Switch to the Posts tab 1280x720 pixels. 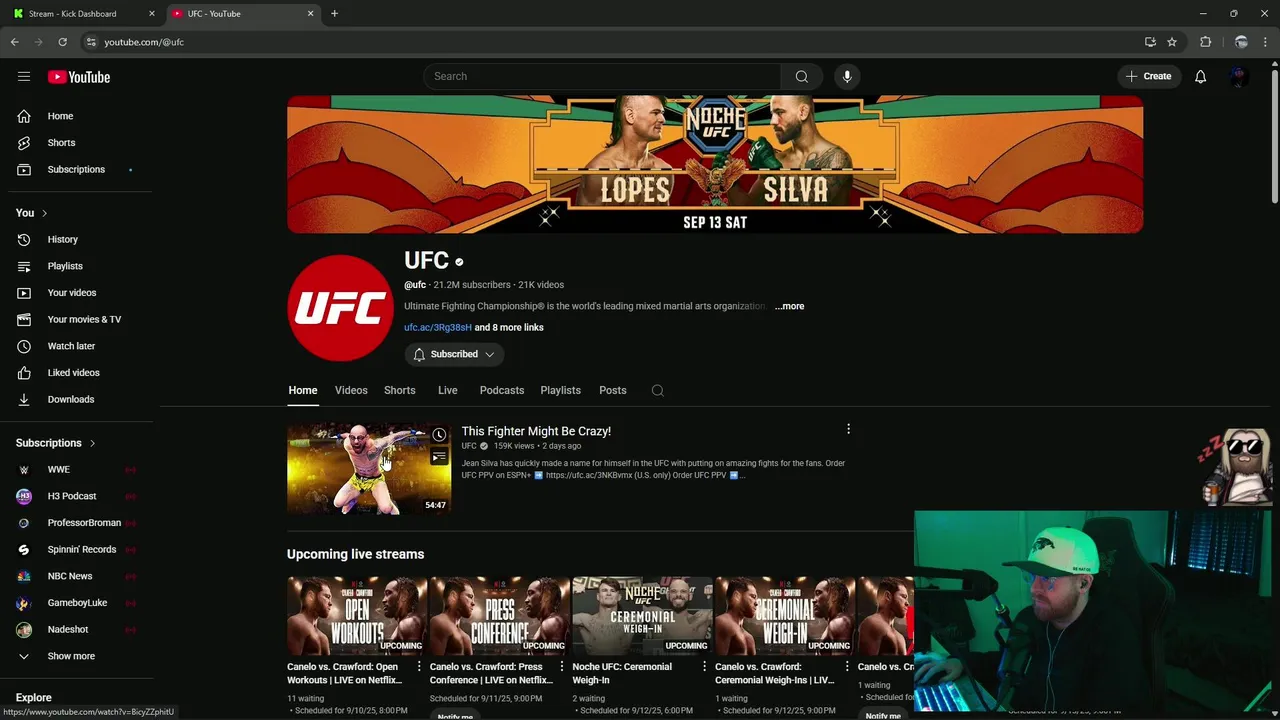613,390
